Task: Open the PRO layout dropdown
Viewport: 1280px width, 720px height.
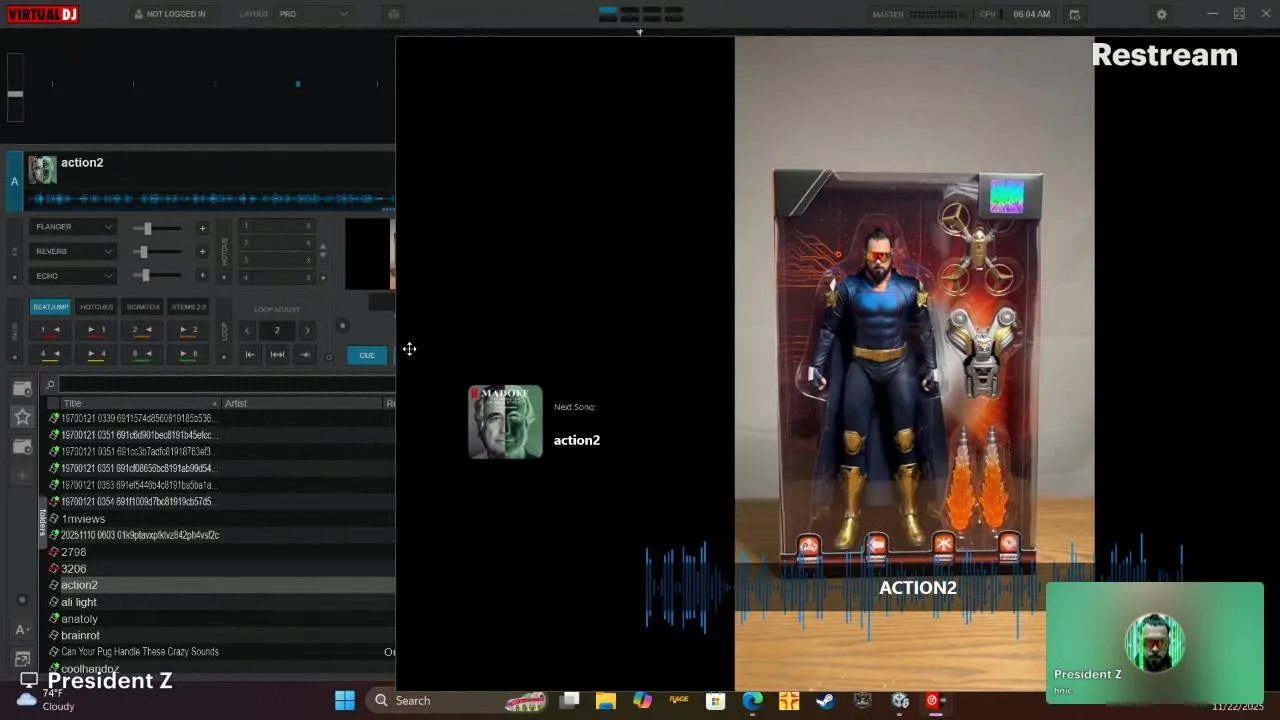Action: click(313, 14)
